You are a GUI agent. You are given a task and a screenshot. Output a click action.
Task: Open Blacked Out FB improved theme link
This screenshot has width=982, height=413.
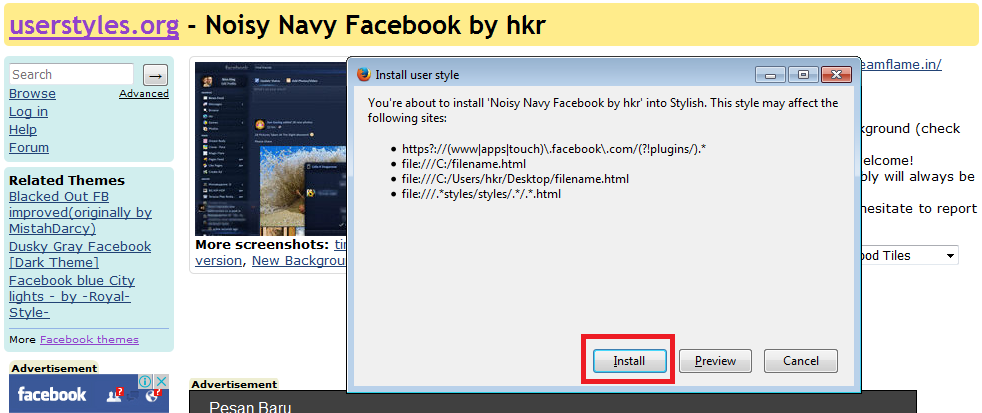click(x=80, y=212)
